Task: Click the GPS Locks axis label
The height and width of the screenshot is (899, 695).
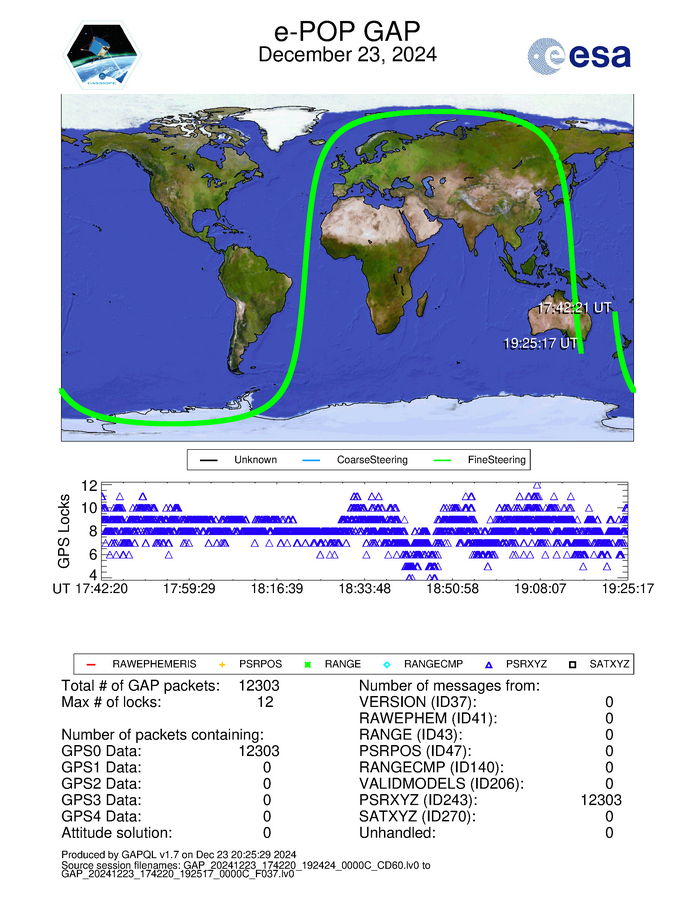Action: coord(66,529)
